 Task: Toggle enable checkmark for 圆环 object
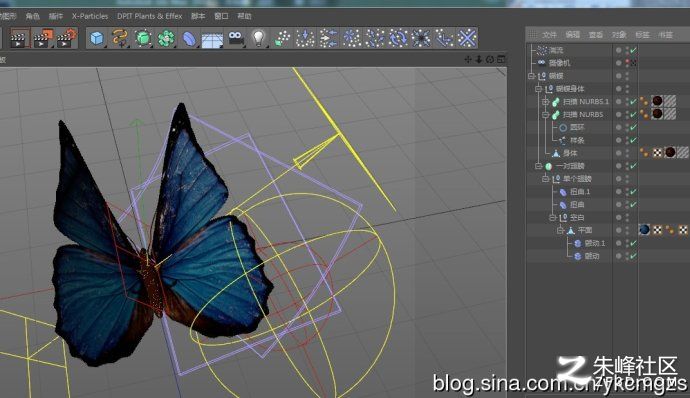[x=633, y=127]
